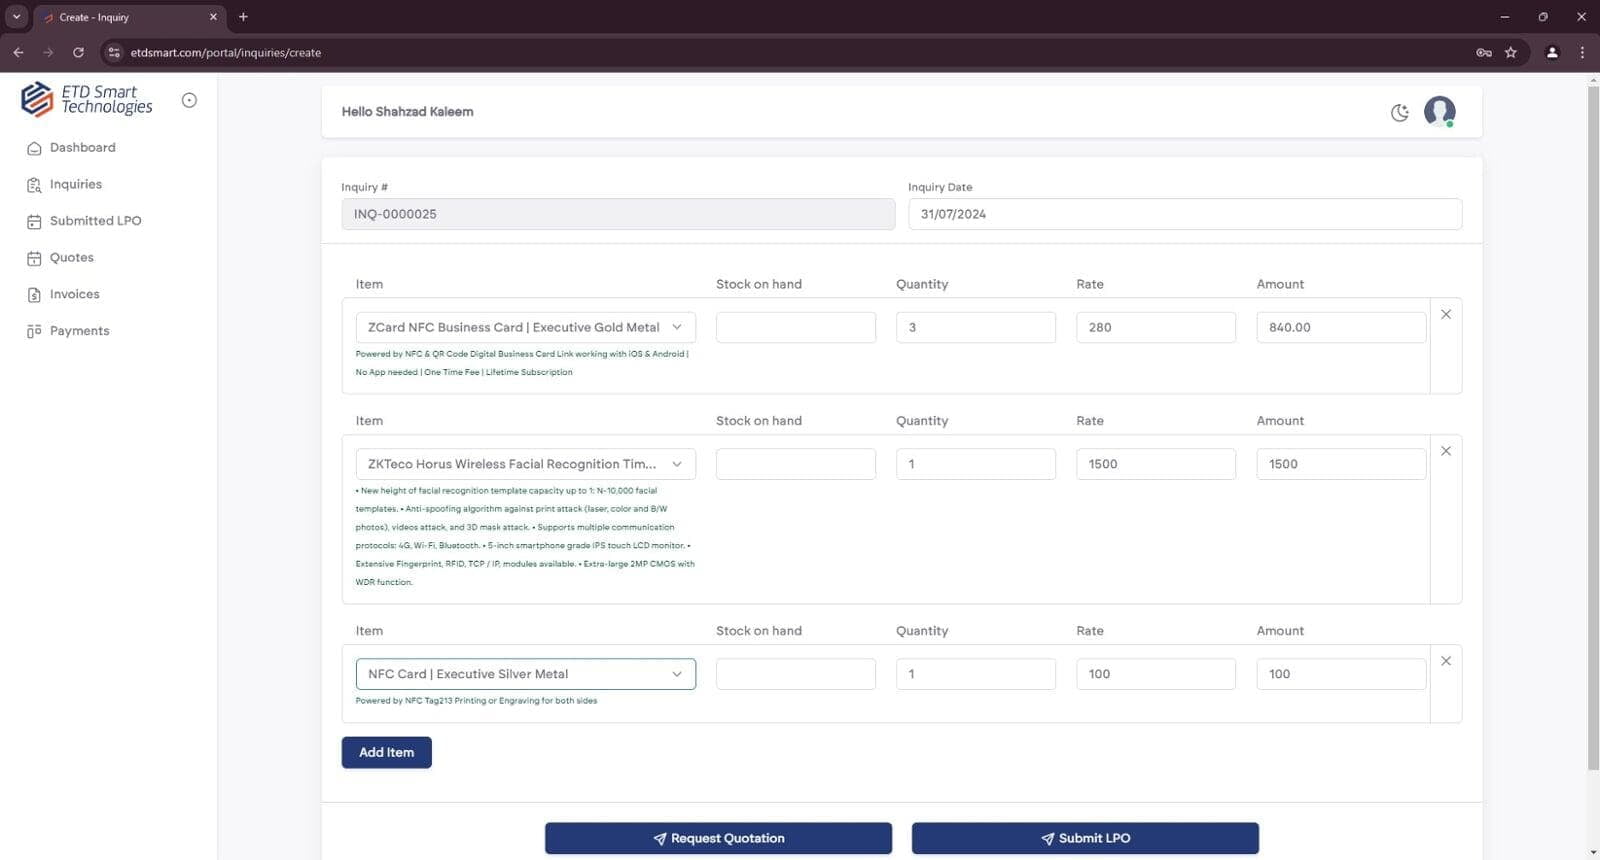Remove the ZCard NFC Business Card row
Image resolution: width=1600 pixels, height=860 pixels.
[1446, 314]
